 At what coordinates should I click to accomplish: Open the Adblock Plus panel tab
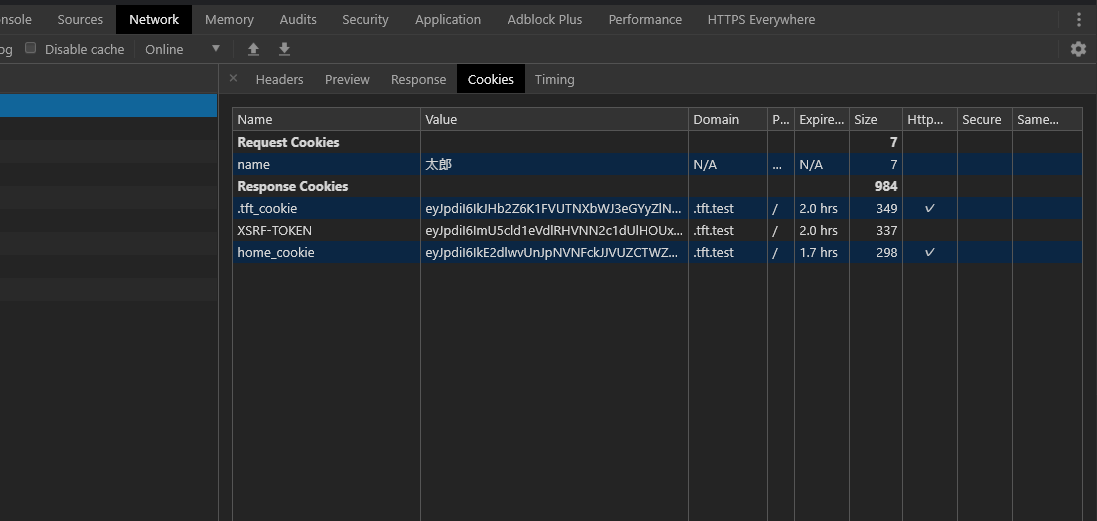pos(544,19)
